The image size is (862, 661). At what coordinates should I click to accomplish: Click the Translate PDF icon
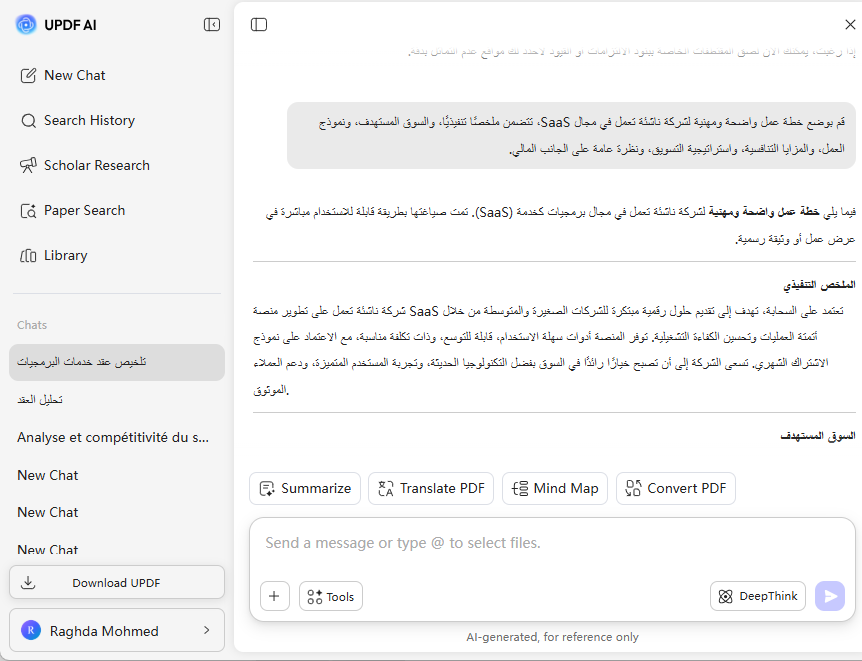(x=386, y=488)
